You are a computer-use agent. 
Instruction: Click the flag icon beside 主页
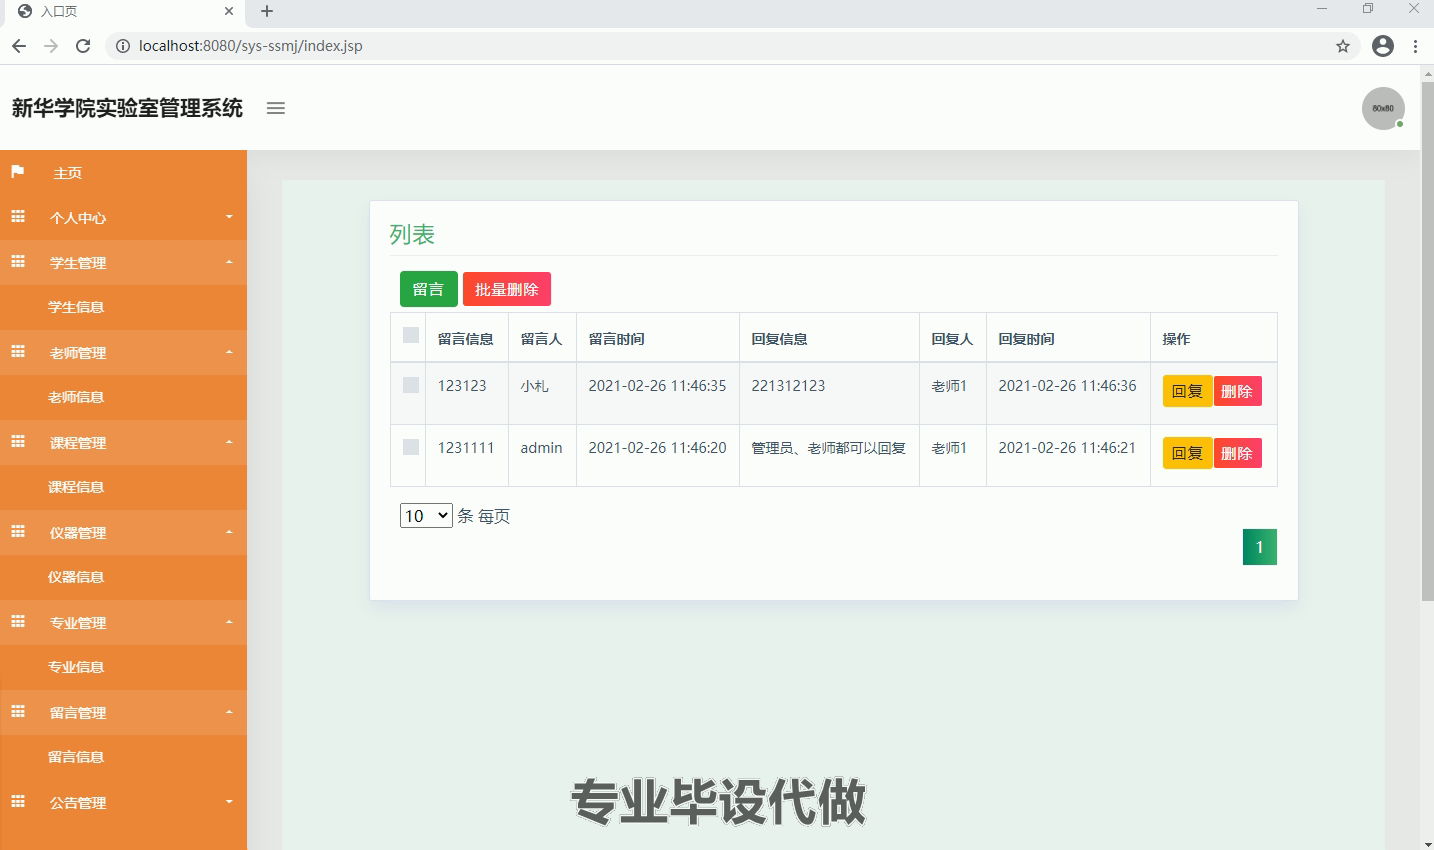tap(17, 172)
